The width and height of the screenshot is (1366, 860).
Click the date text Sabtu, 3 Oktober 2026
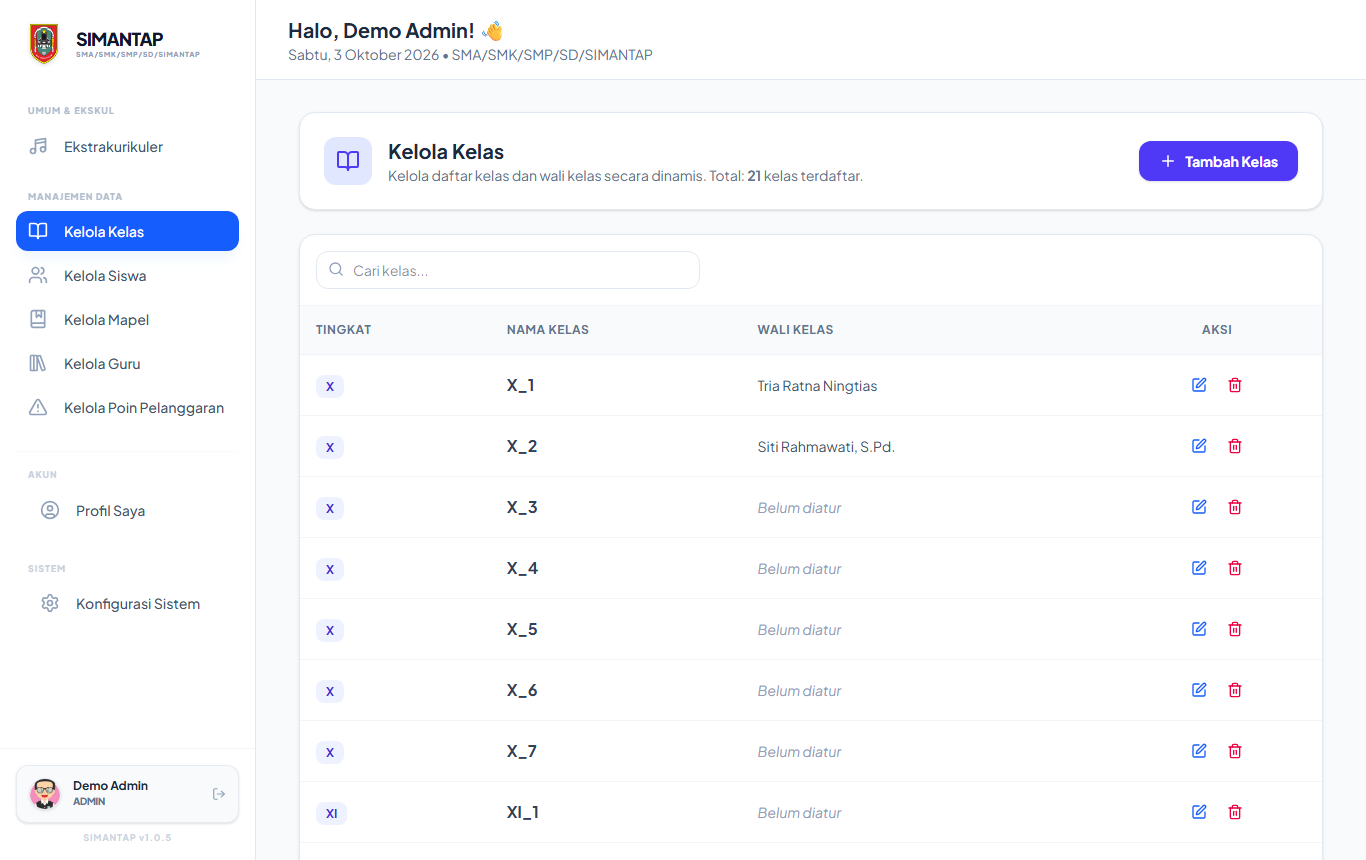point(363,55)
